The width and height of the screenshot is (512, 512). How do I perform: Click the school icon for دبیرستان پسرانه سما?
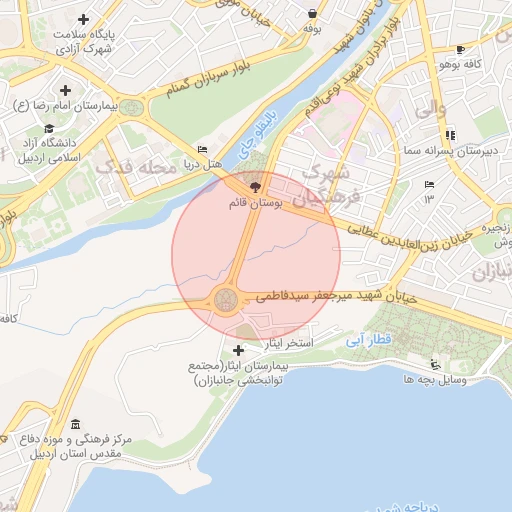pyautogui.click(x=450, y=135)
